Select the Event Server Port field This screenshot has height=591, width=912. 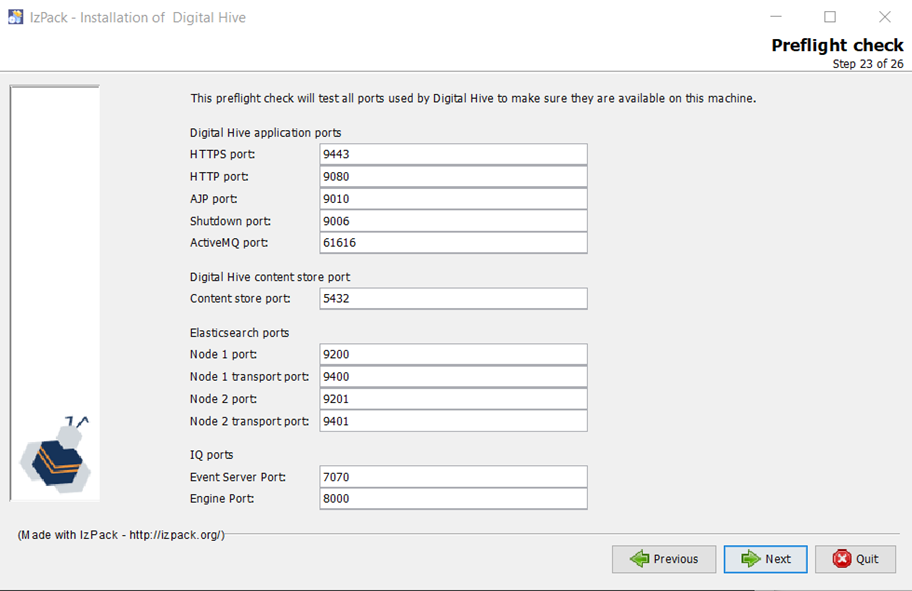pyautogui.click(x=454, y=477)
